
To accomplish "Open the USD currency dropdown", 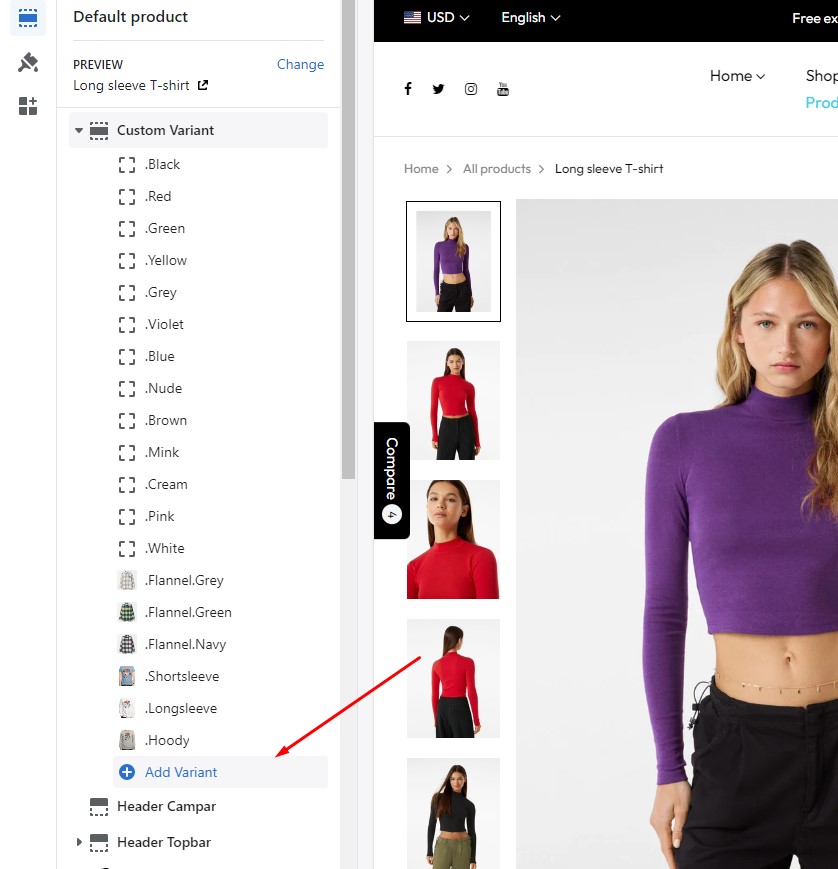I will 437,18.
